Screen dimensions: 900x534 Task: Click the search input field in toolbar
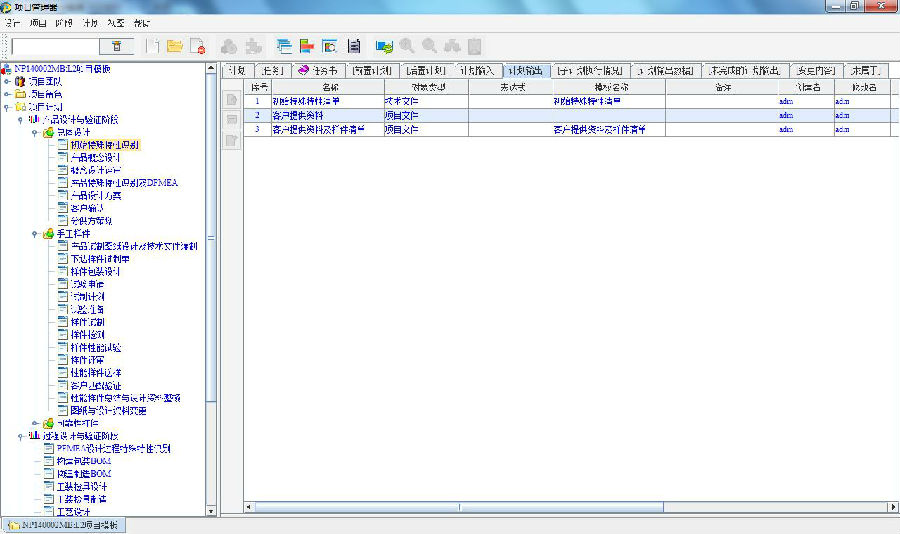(54, 46)
